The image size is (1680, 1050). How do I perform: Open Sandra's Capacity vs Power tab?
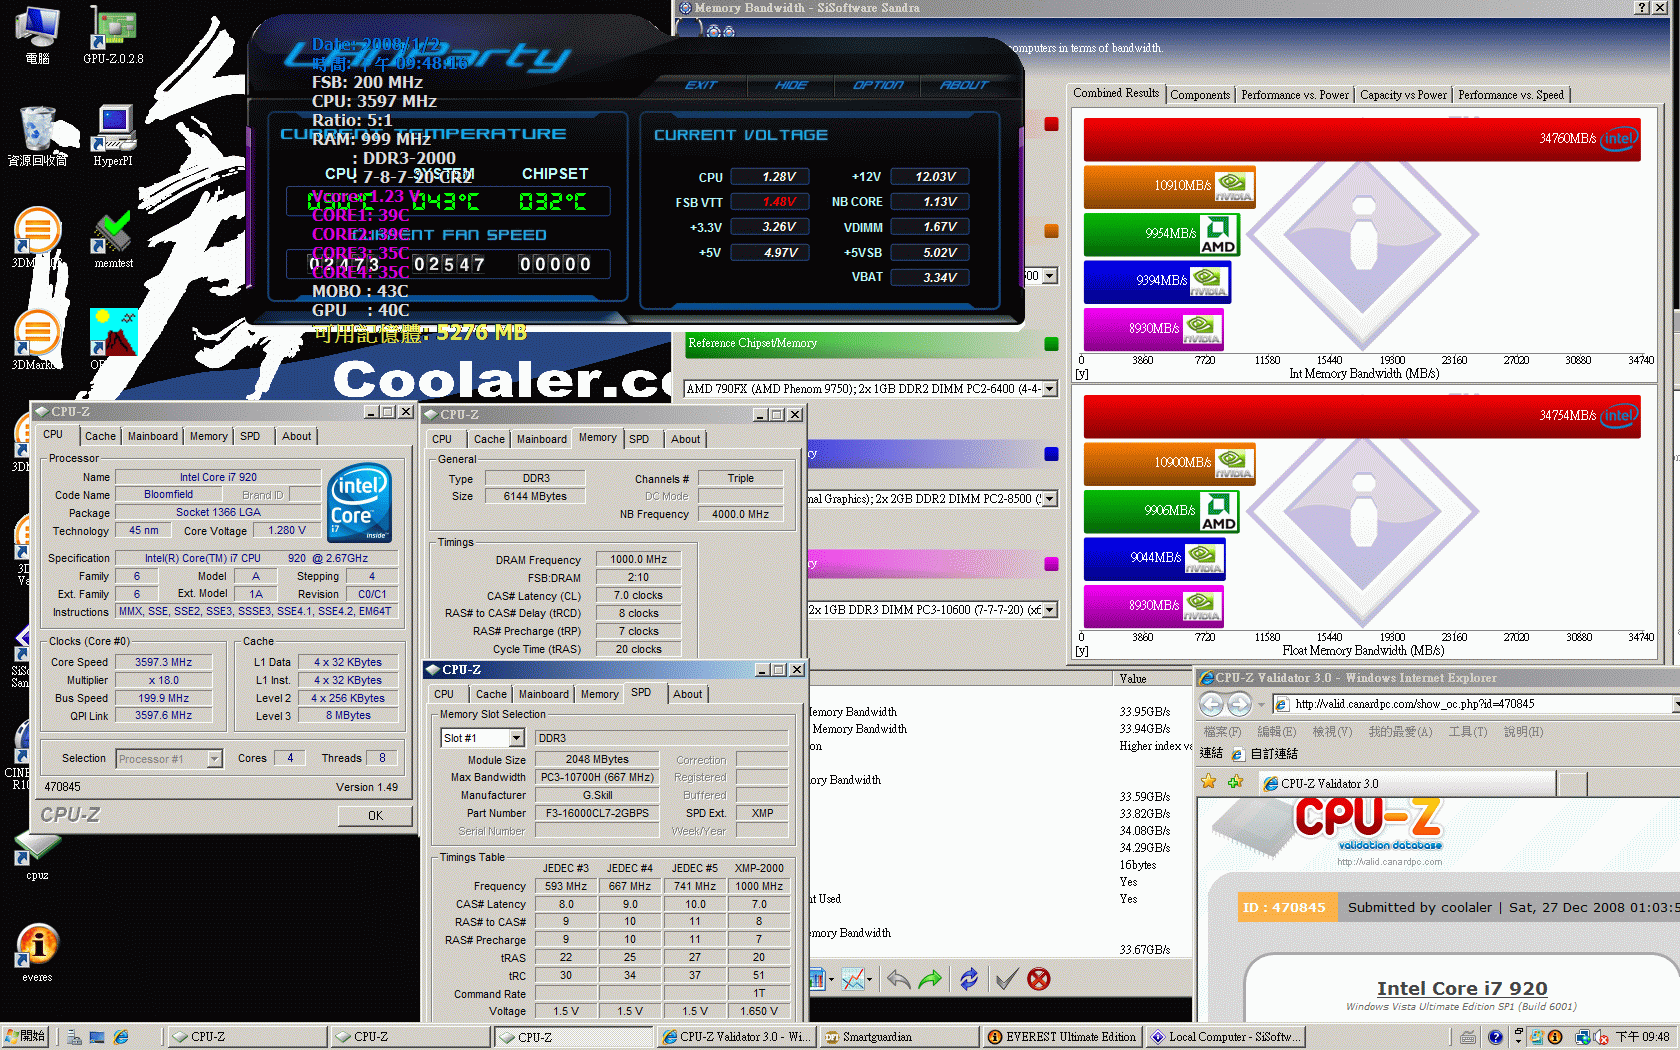pyautogui.click(x=1403, y=95)
